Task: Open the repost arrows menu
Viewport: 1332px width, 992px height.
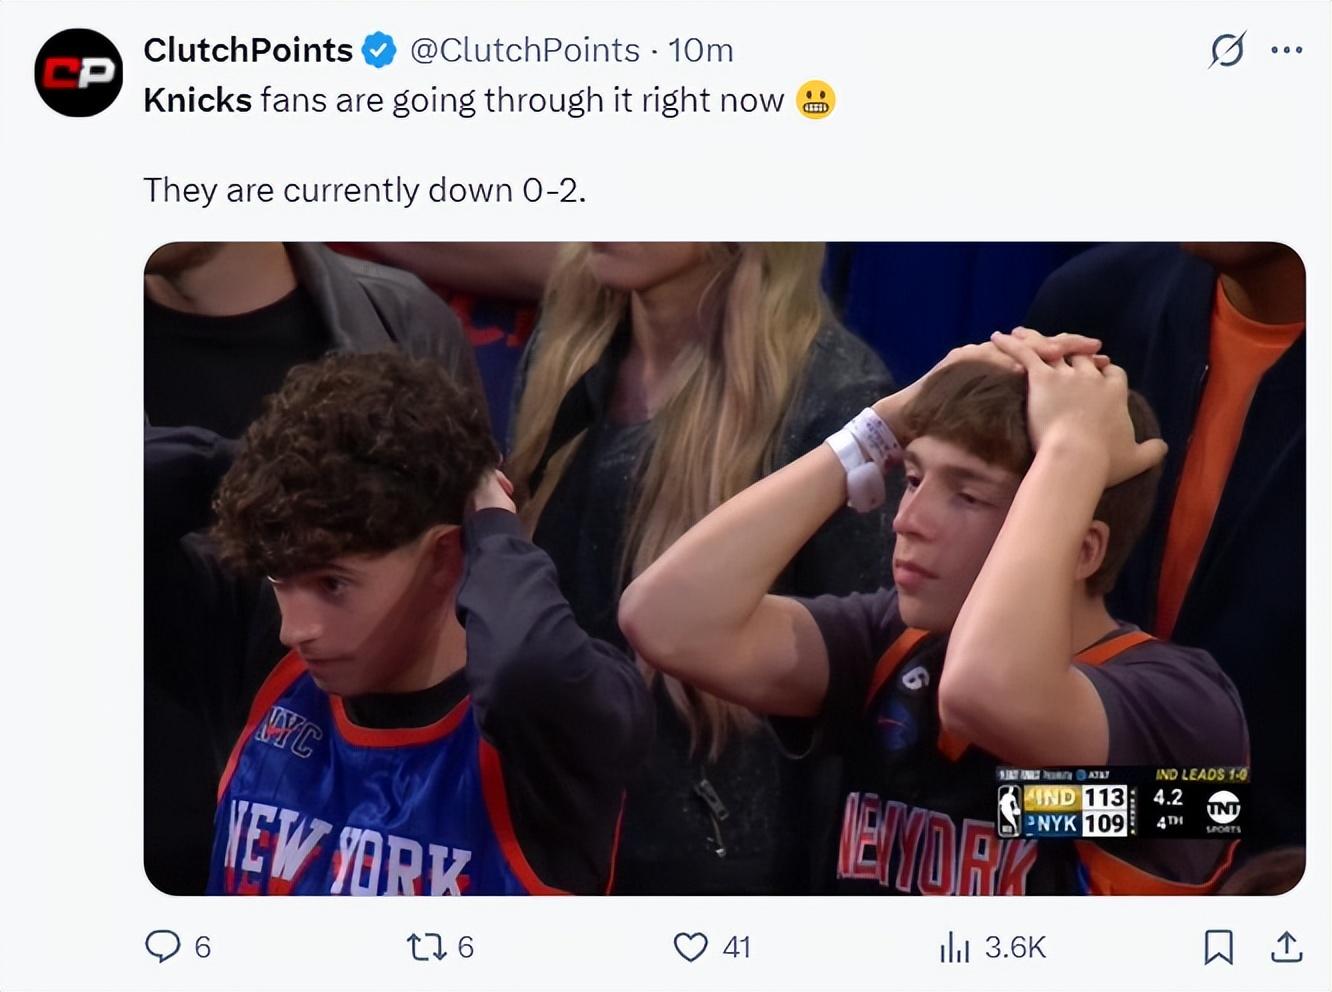Action: click(426, 946)
